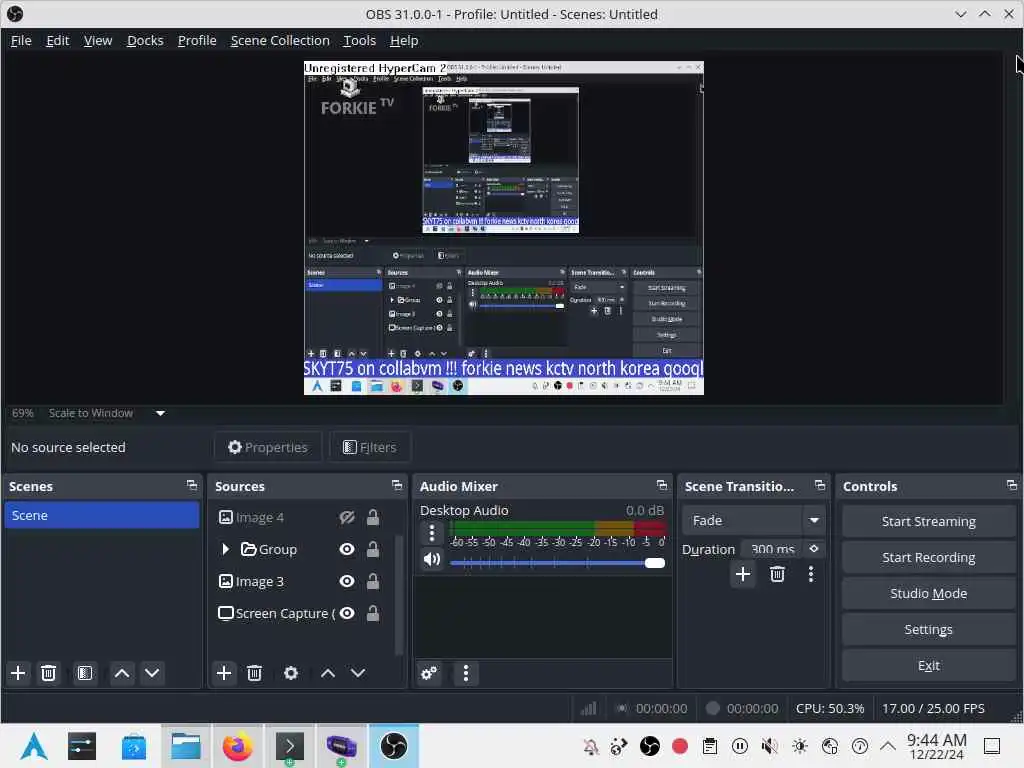Float the Scenes dock icon

tap(191, 485)
